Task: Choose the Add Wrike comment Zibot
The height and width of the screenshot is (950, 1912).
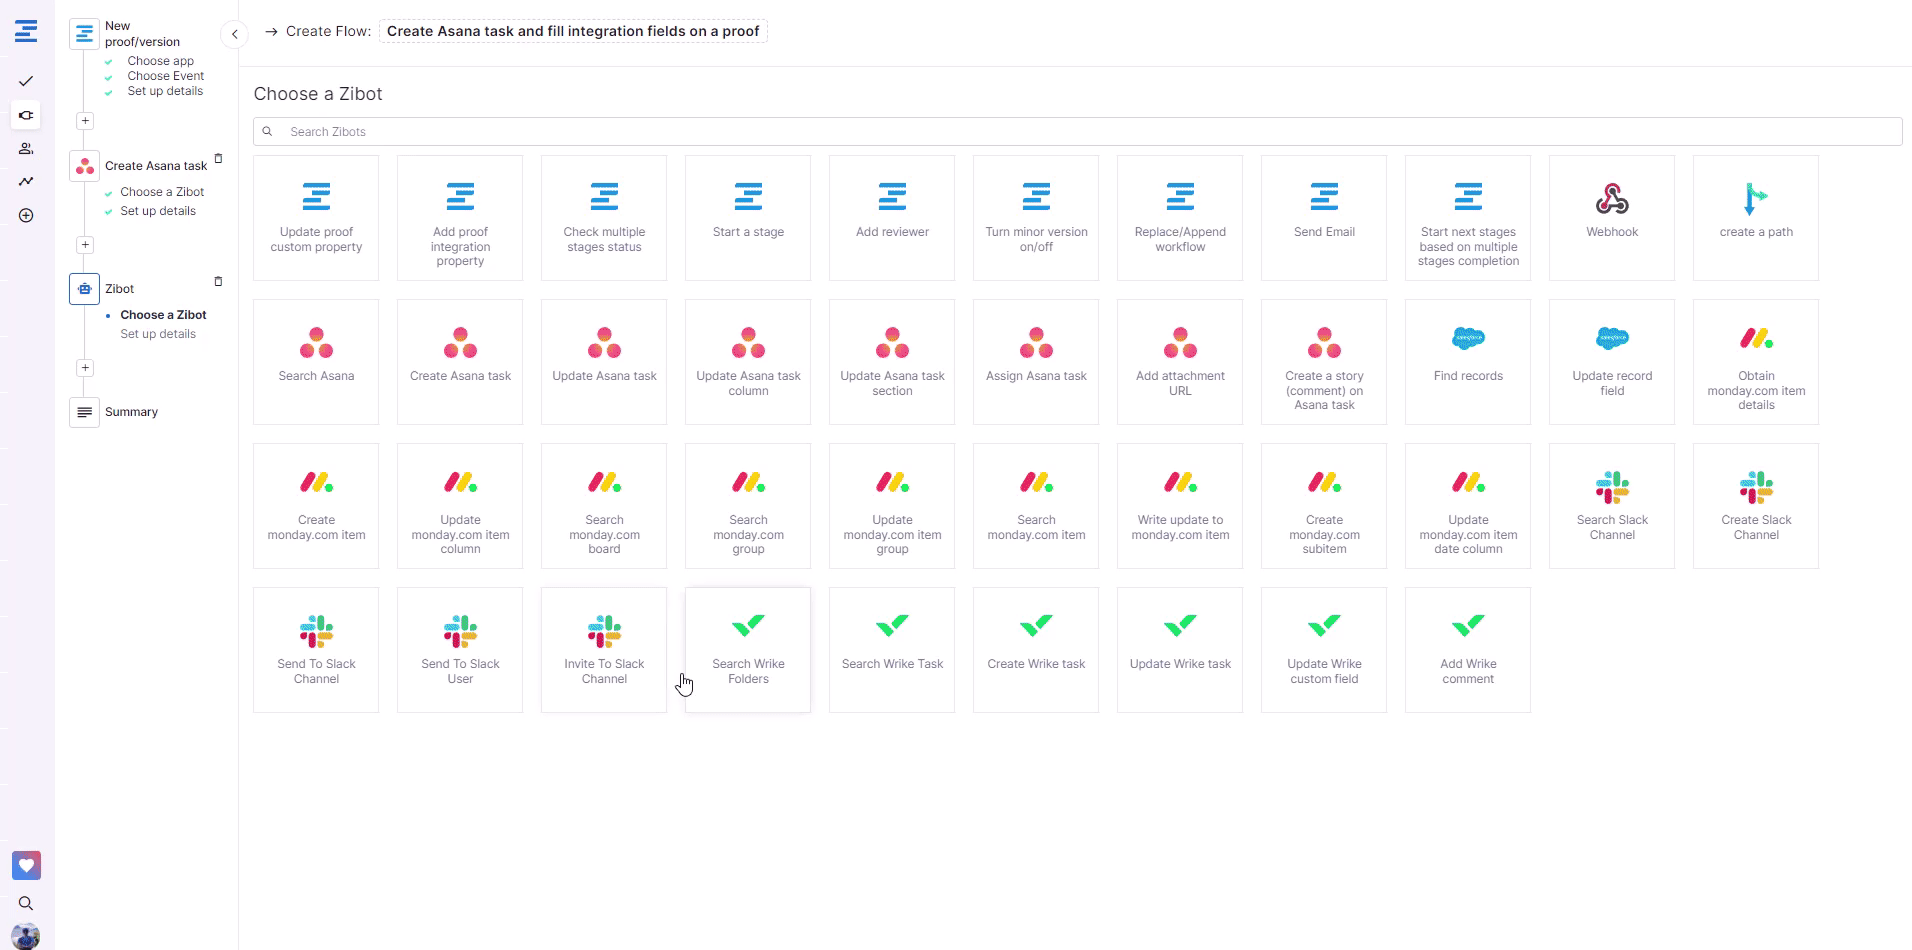Action: point(1468,650)
